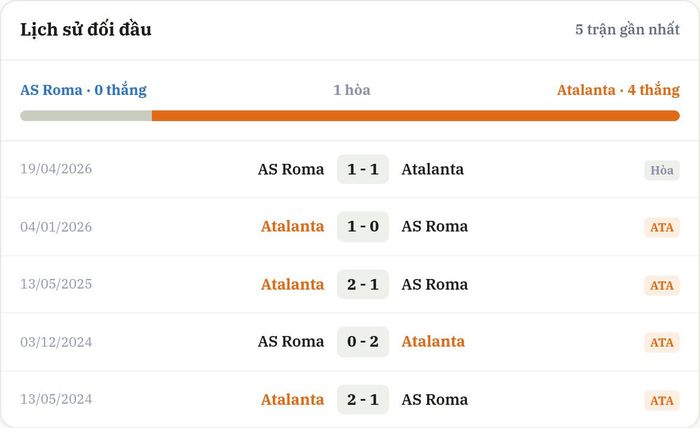Click the orange portion of the win bar
Image resolution: width=700 pixels, height=428 pixels.
pyautogui.click(x=416, y=116)
